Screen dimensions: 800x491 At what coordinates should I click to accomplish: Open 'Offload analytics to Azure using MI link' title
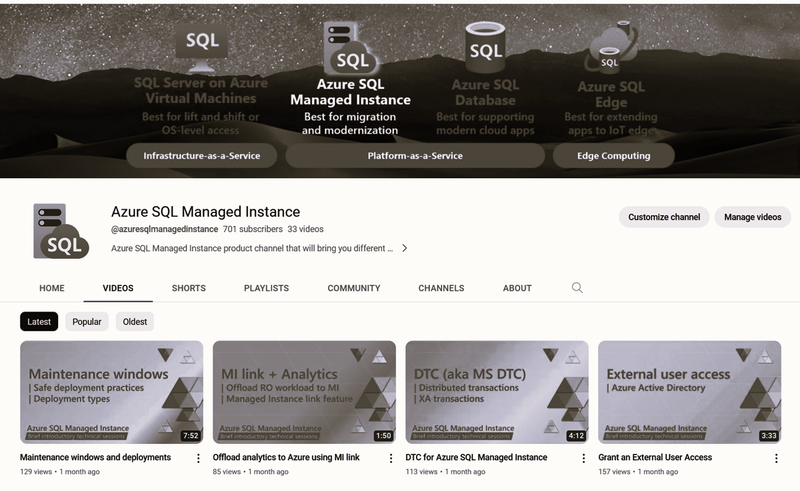tap(286, 457)
